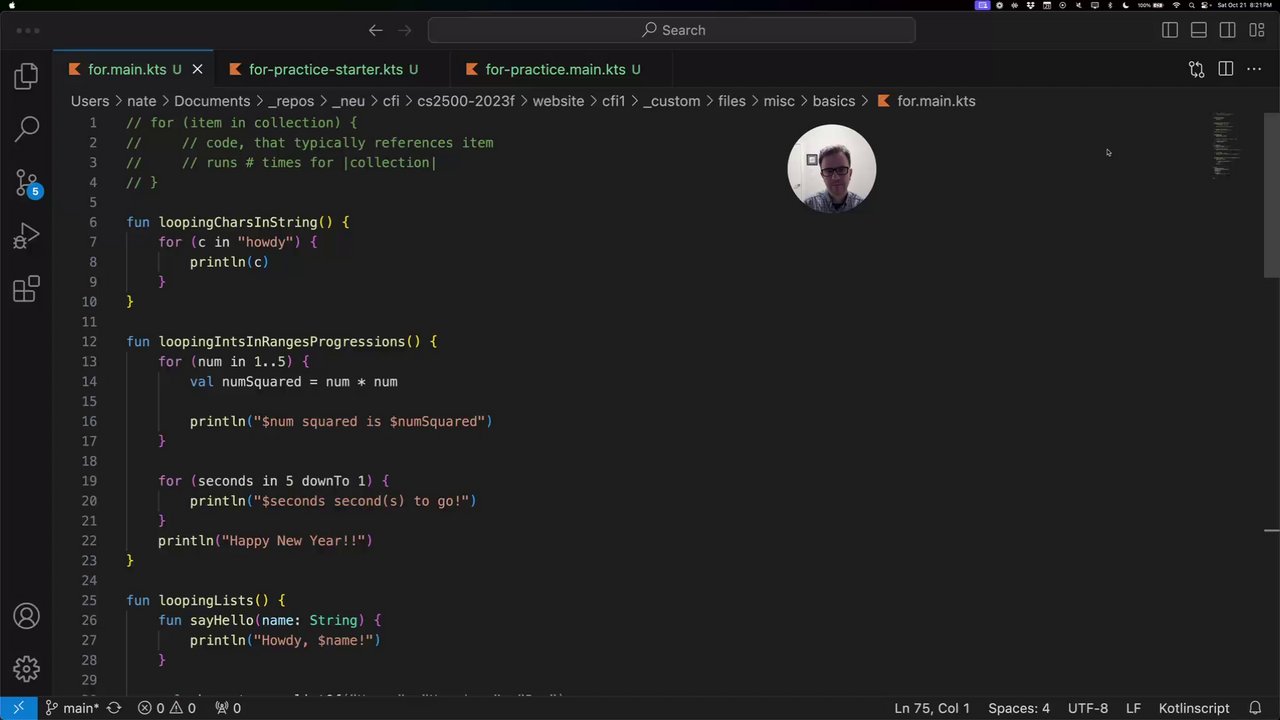1280x720 pixels.
Task: Open Source Control view with 5 pending changes
Action: click(x=27, y=183)
